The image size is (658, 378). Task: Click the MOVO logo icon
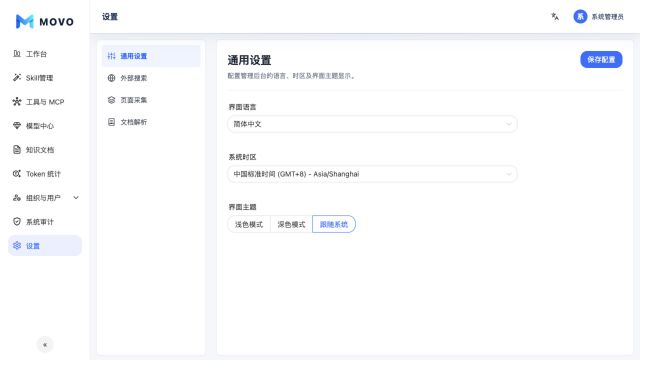[24, 21]
